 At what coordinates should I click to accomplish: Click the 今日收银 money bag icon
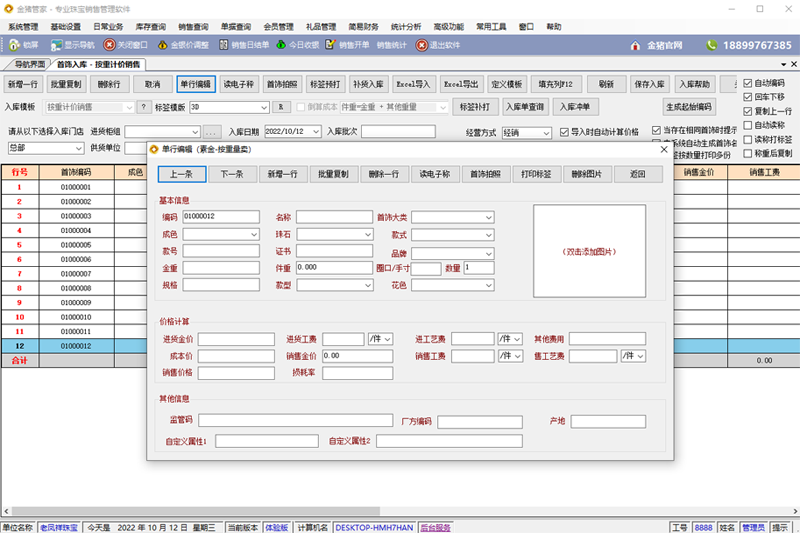point(281,45)
